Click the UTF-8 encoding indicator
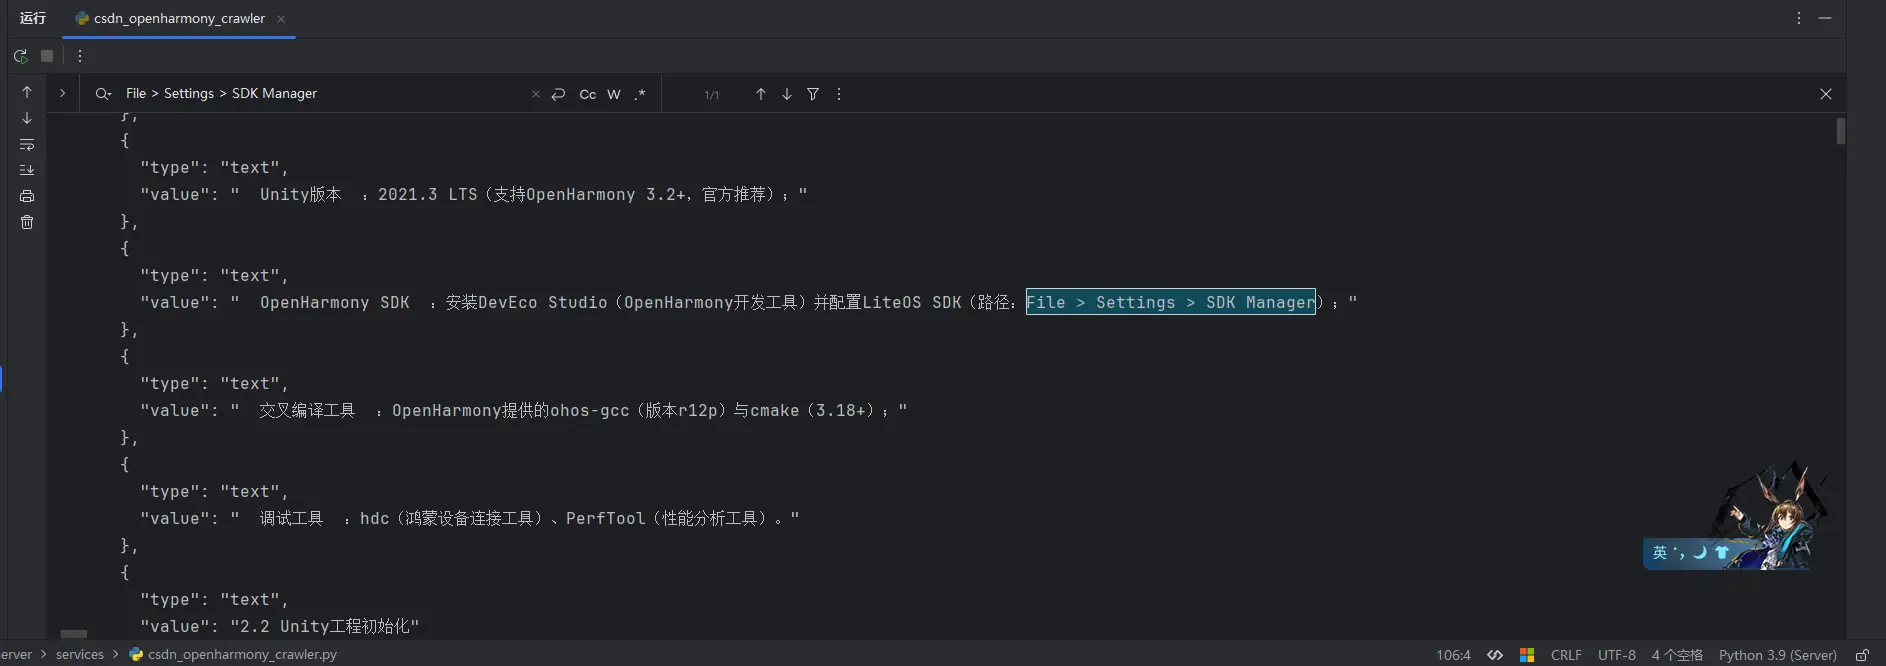This screenshot has height=666, width=1886. click(1616, 655)
